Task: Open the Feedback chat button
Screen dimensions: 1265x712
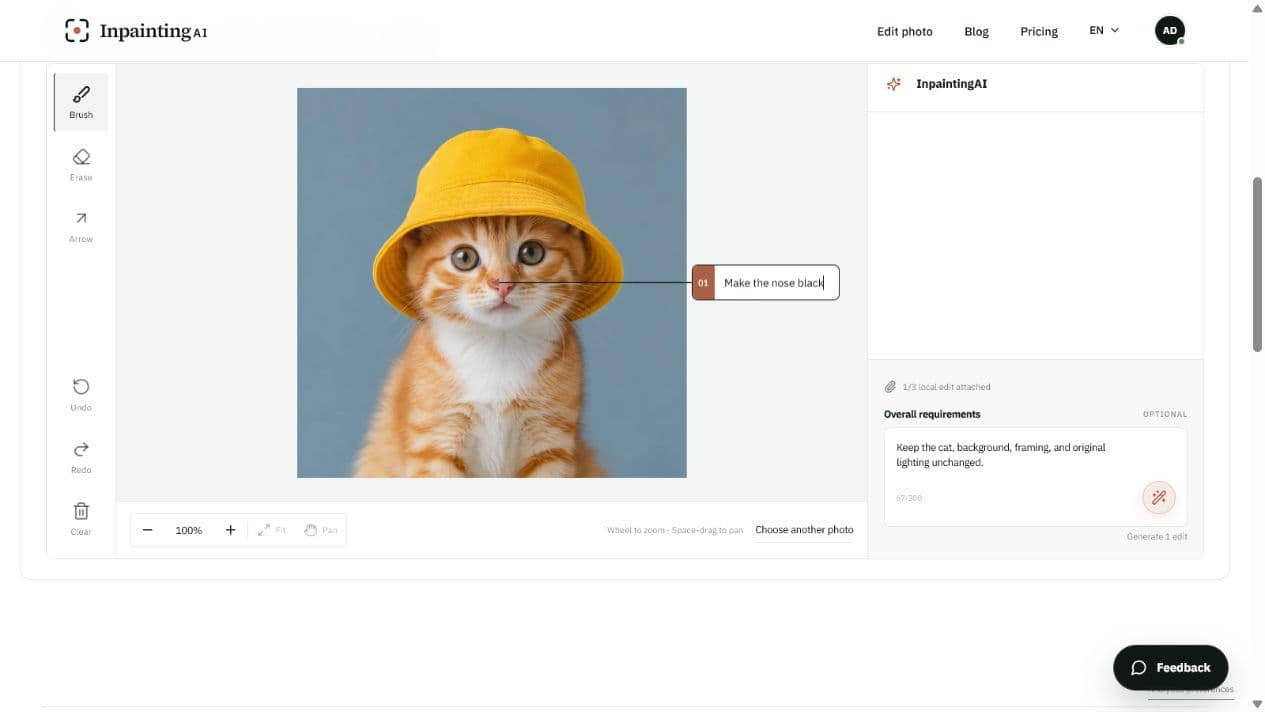Action: point(1170,668)
